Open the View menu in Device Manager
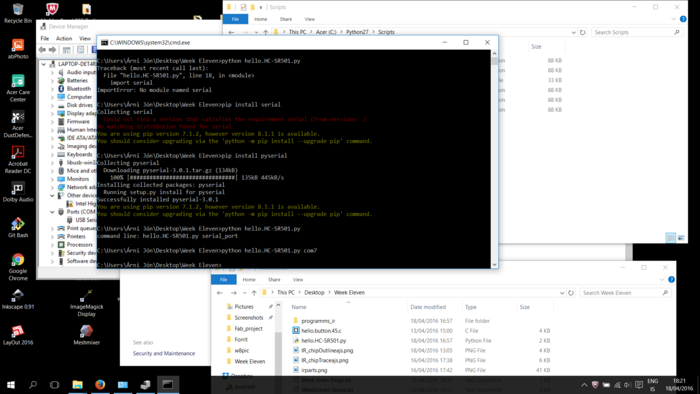 85,38
